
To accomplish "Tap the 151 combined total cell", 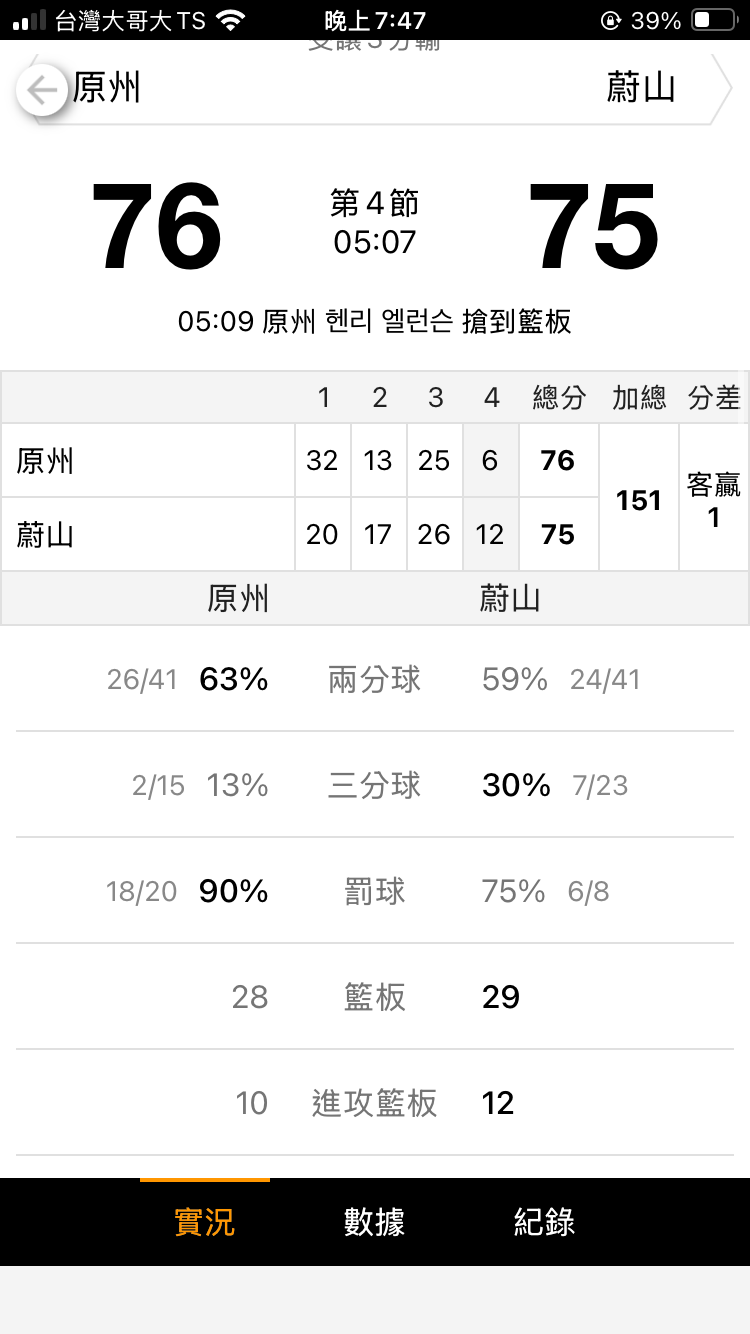I will click(x=639, y=499).
